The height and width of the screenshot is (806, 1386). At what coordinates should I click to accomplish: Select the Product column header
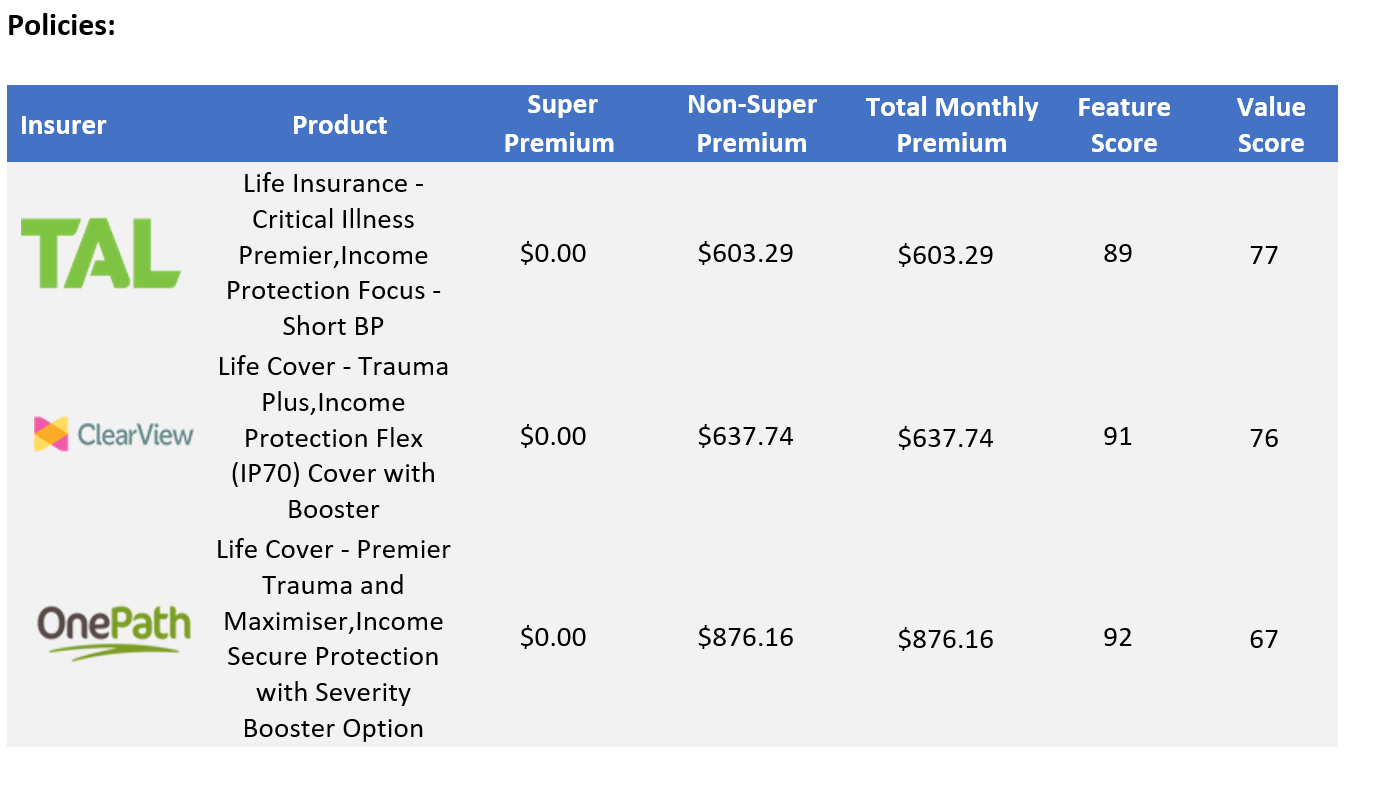pyautogui.click(x=340, y=125)
